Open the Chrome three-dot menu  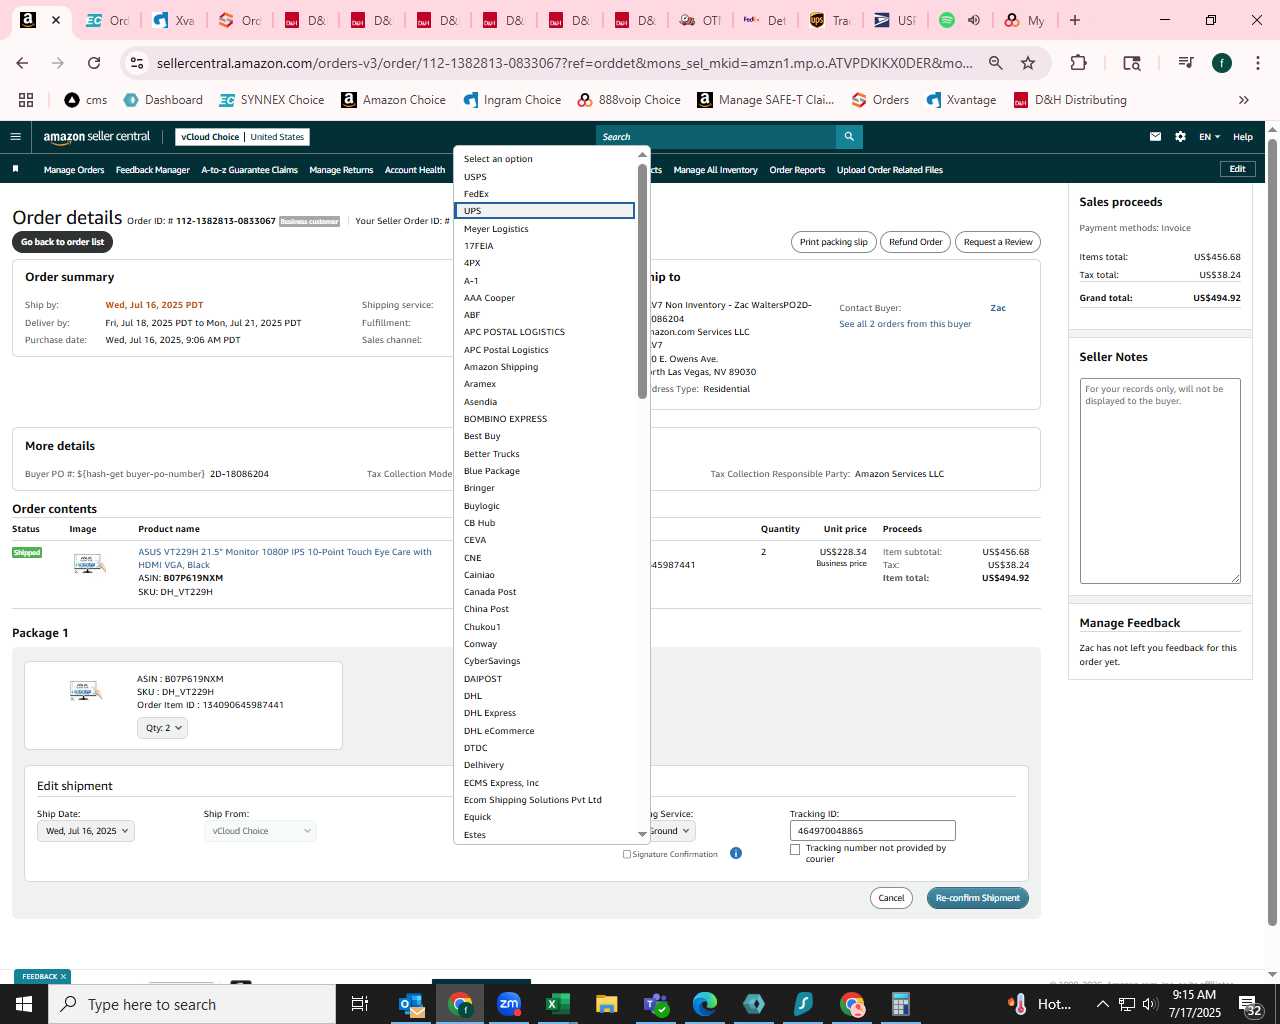[1257, 63]
